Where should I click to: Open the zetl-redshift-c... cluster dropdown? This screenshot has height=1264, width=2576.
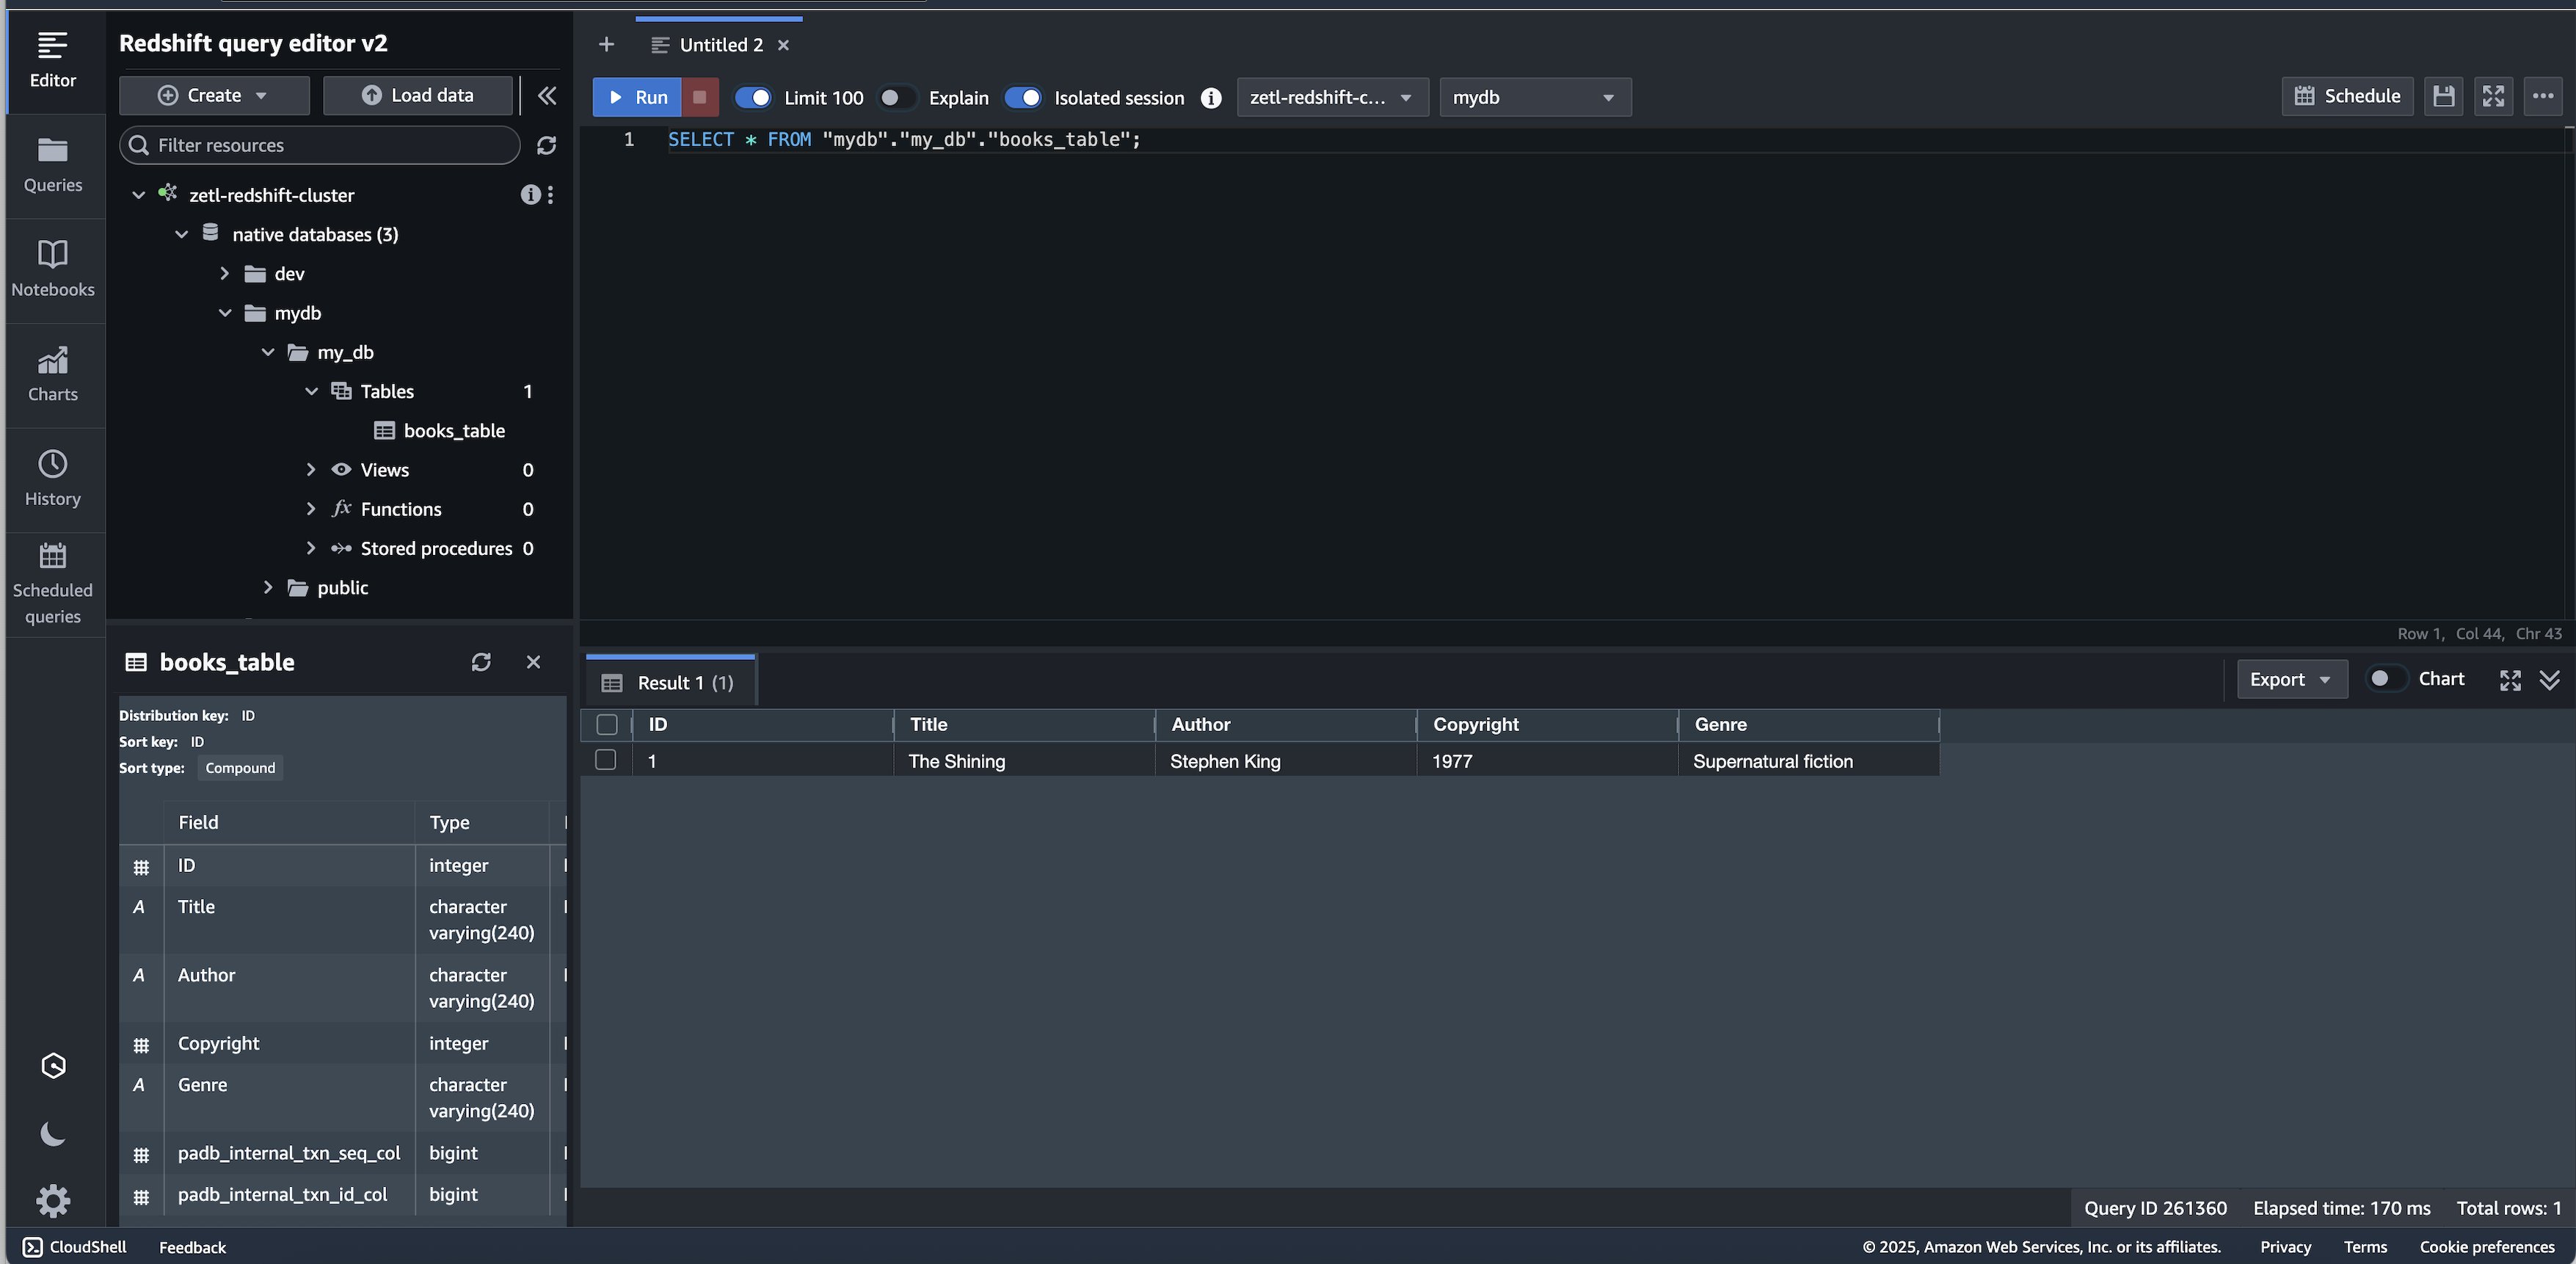click(x=1332, y=97)
